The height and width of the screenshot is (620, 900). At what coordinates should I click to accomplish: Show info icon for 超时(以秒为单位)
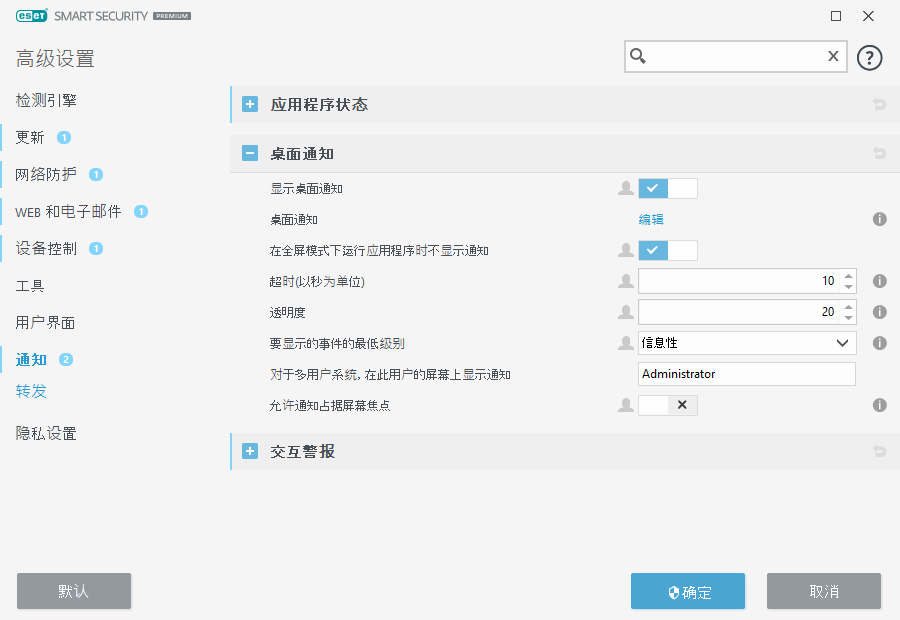(x=879, y=281)
